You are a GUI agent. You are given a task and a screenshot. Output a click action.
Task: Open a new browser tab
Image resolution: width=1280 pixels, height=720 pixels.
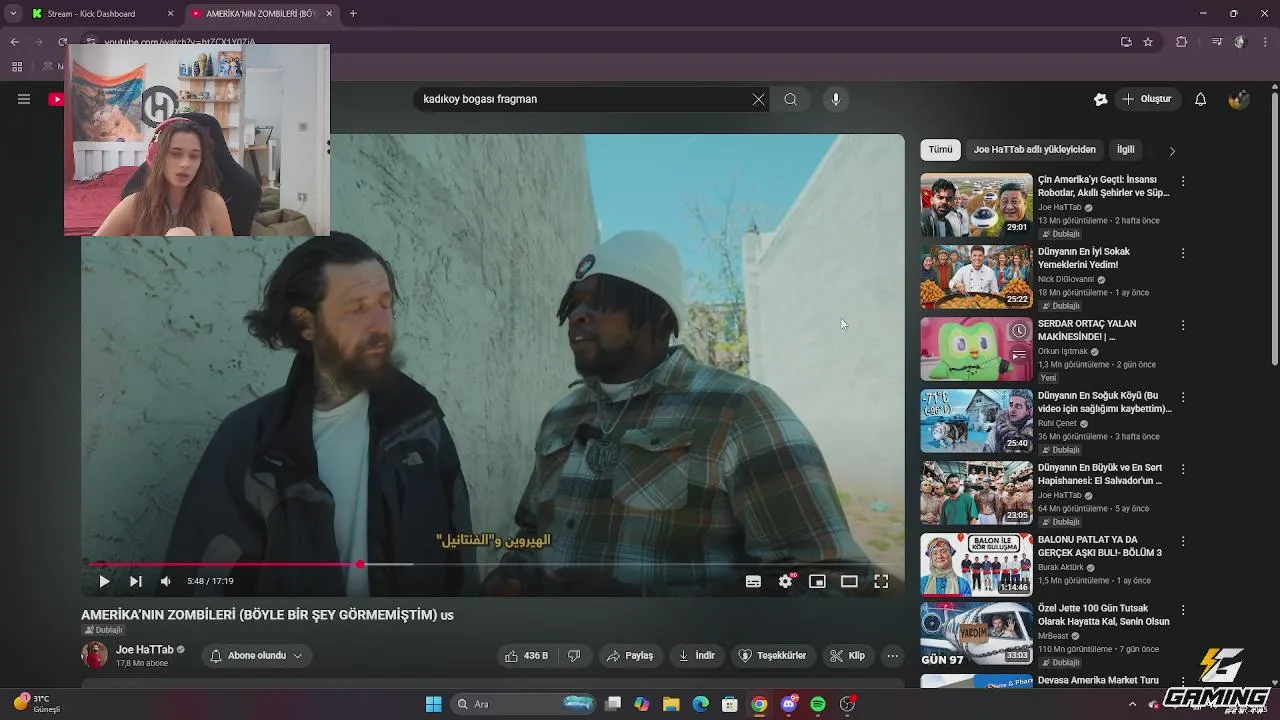tap(353, 14)
